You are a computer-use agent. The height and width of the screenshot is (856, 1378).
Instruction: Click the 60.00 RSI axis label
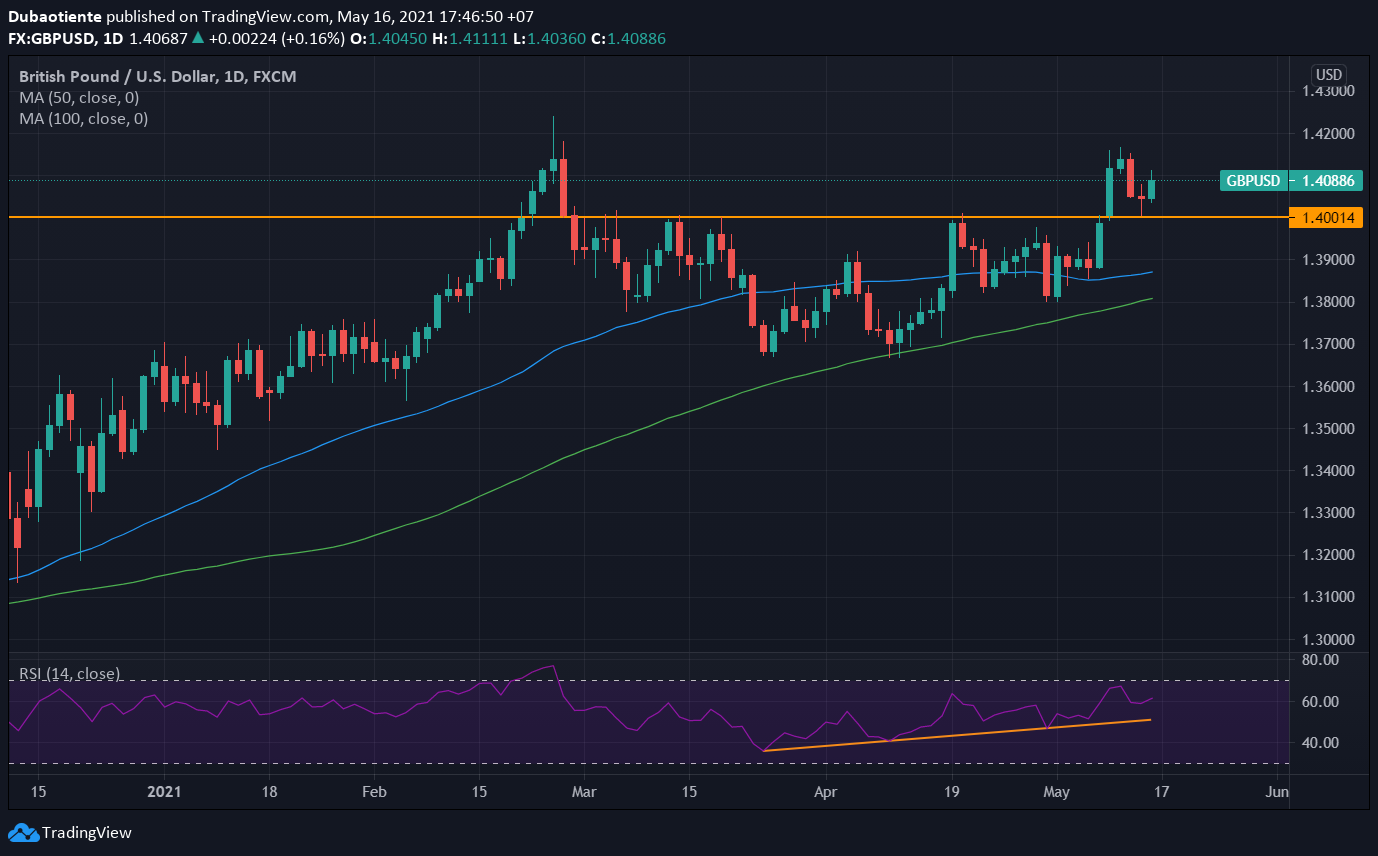coord(1319,702)
